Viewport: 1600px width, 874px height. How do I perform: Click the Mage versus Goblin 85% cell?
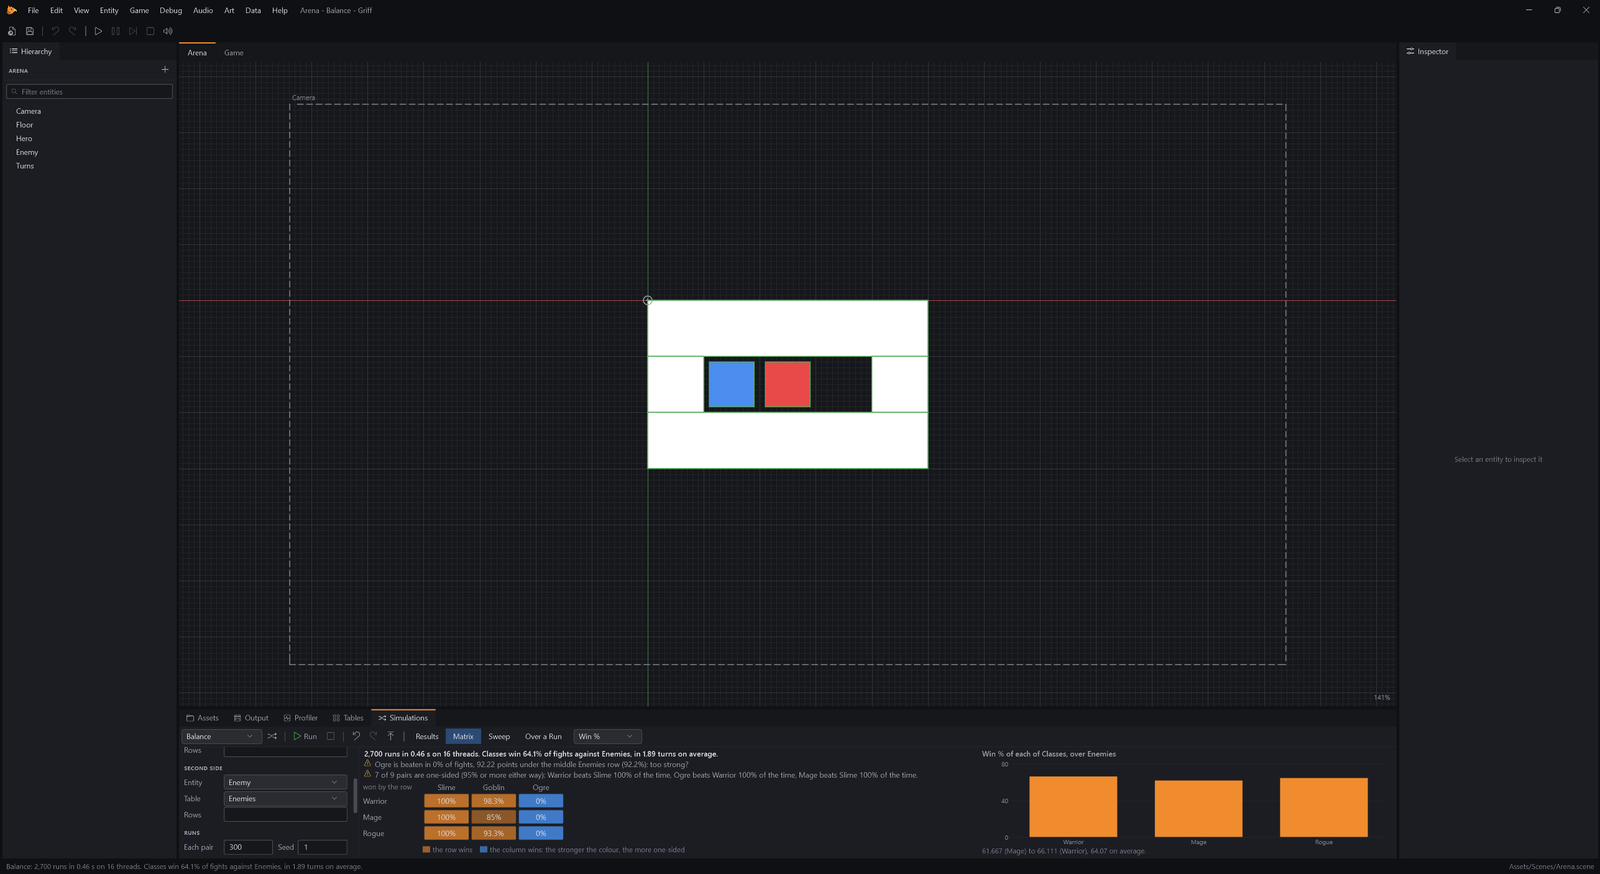point(493,817)
